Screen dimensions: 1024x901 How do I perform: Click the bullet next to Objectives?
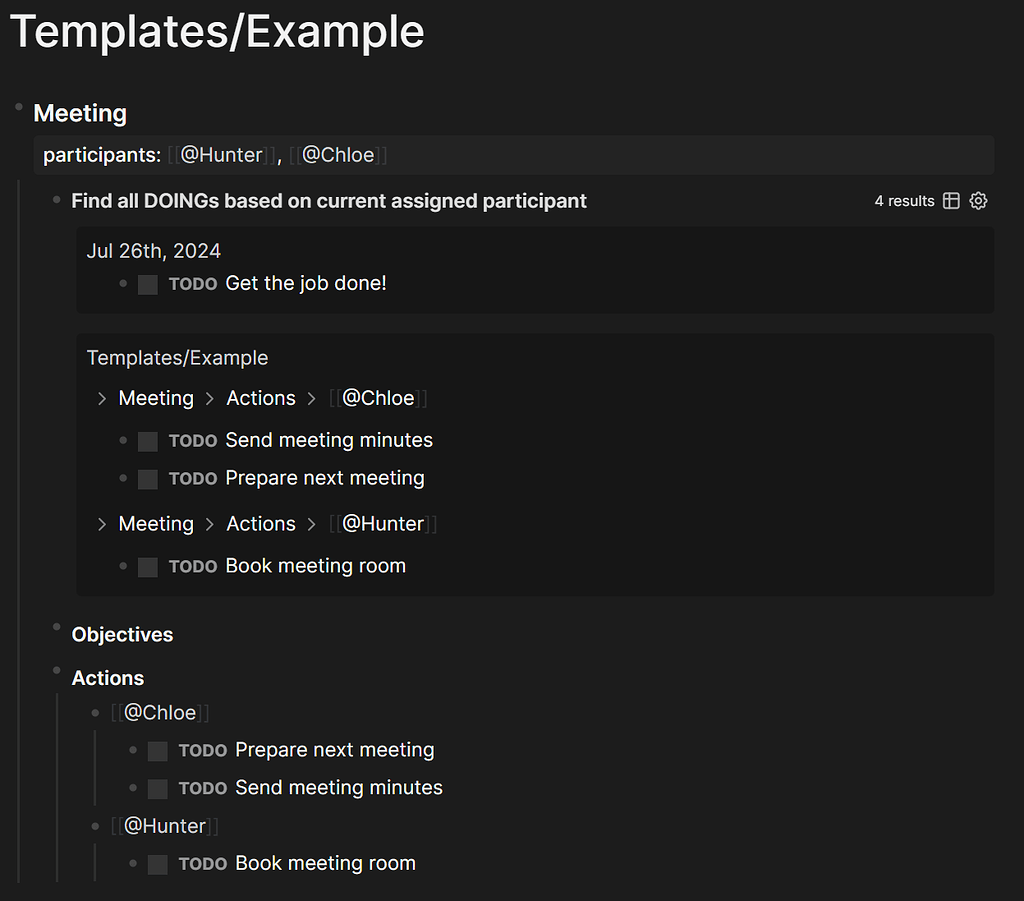point(57,627)
